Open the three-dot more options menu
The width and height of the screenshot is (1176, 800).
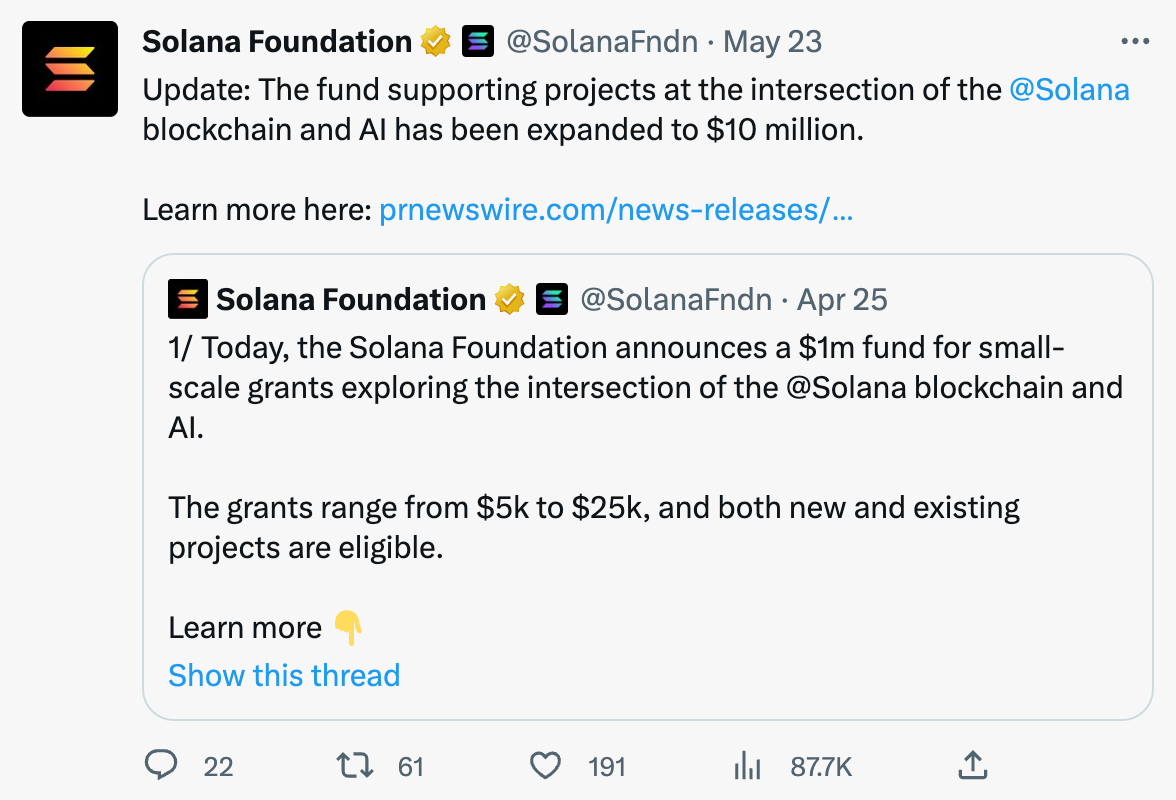click(1135, 42)
